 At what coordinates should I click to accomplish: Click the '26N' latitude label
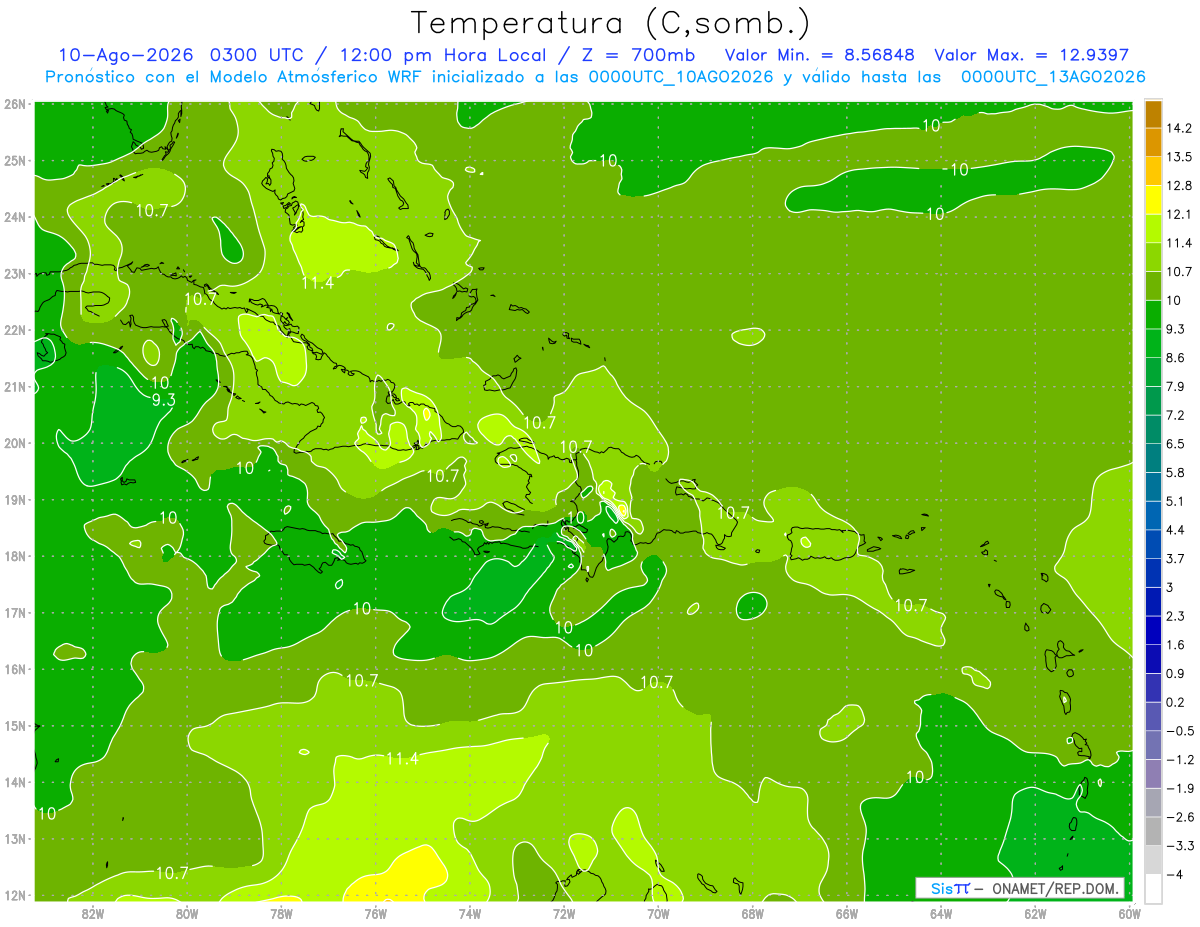click(x=14, y=104)
